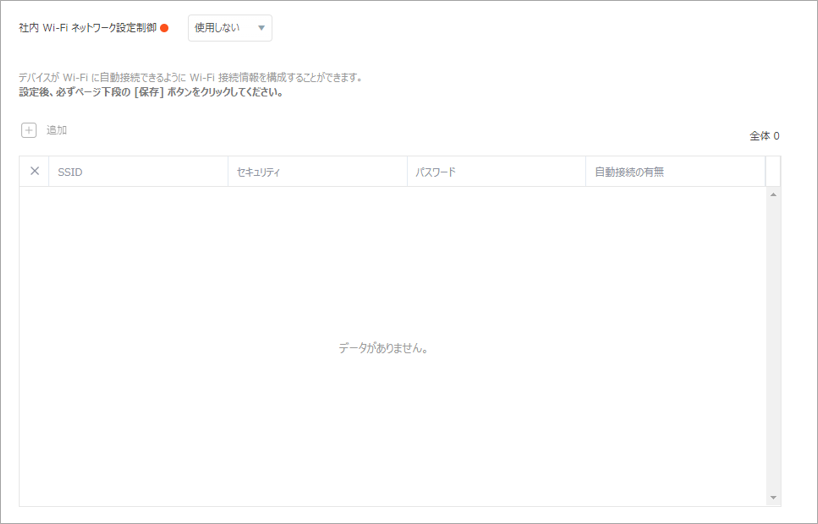The height and width of the screenshot is (524, 818).
Task: Click the 全体 0 total count text
Action: pos(764,136)
